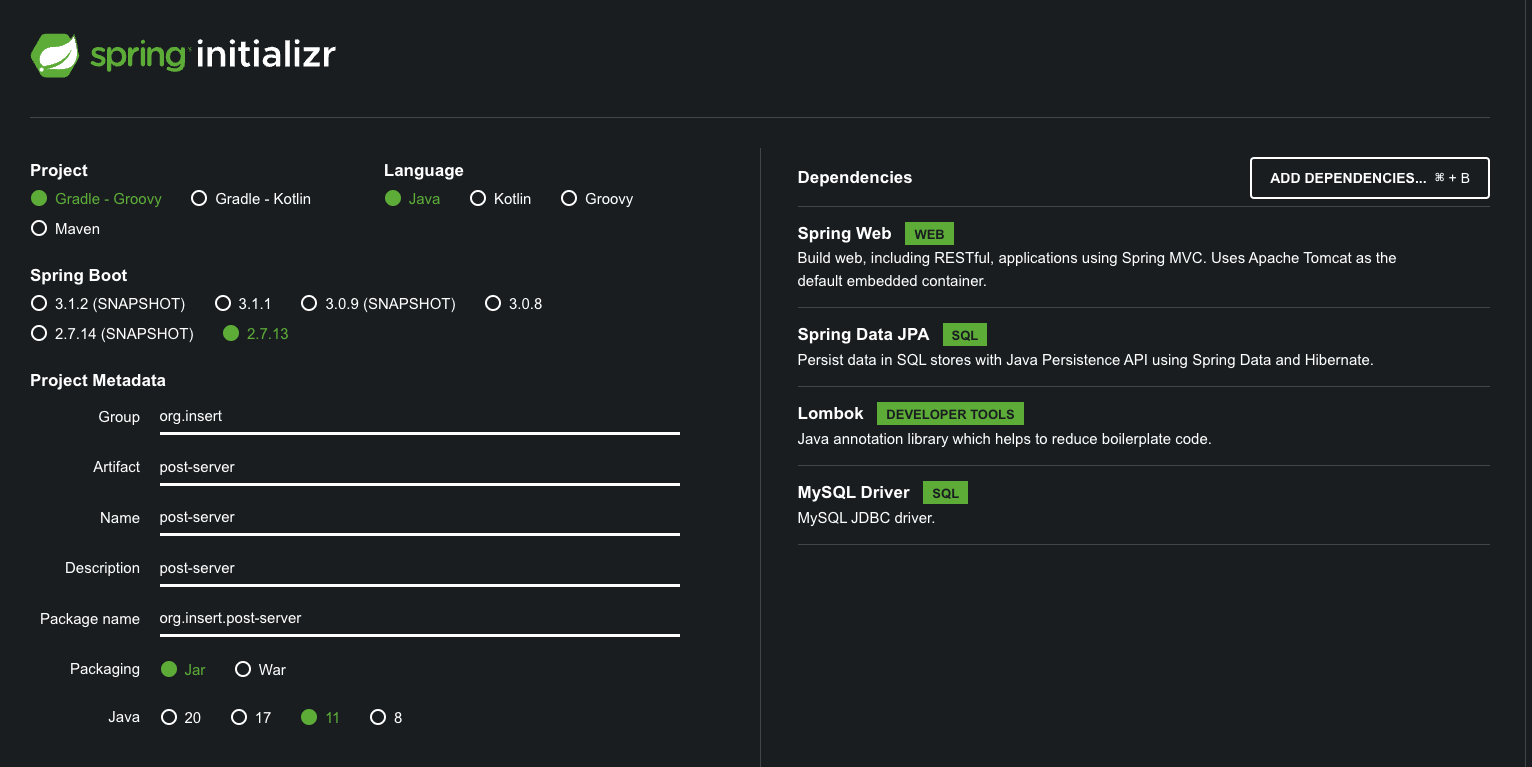The height and width of the screenshot is (767, 1532).
Task: Choose Groovy as the language
Action: coord(597,199)
